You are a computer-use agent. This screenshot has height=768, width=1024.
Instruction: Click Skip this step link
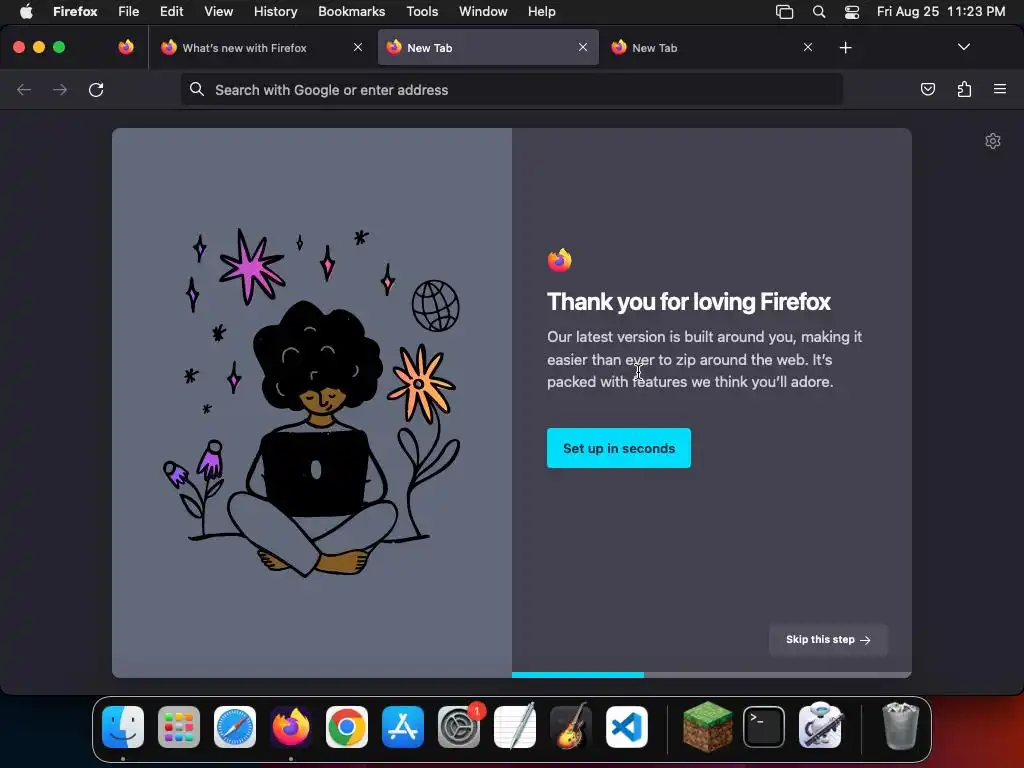point(828,640)
